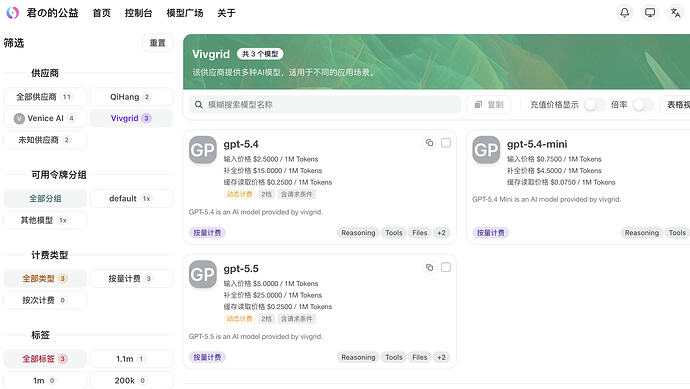Screen dimensions: 690x389
Task: Filter by 未知供应商
Action: (x=45, y=140)
